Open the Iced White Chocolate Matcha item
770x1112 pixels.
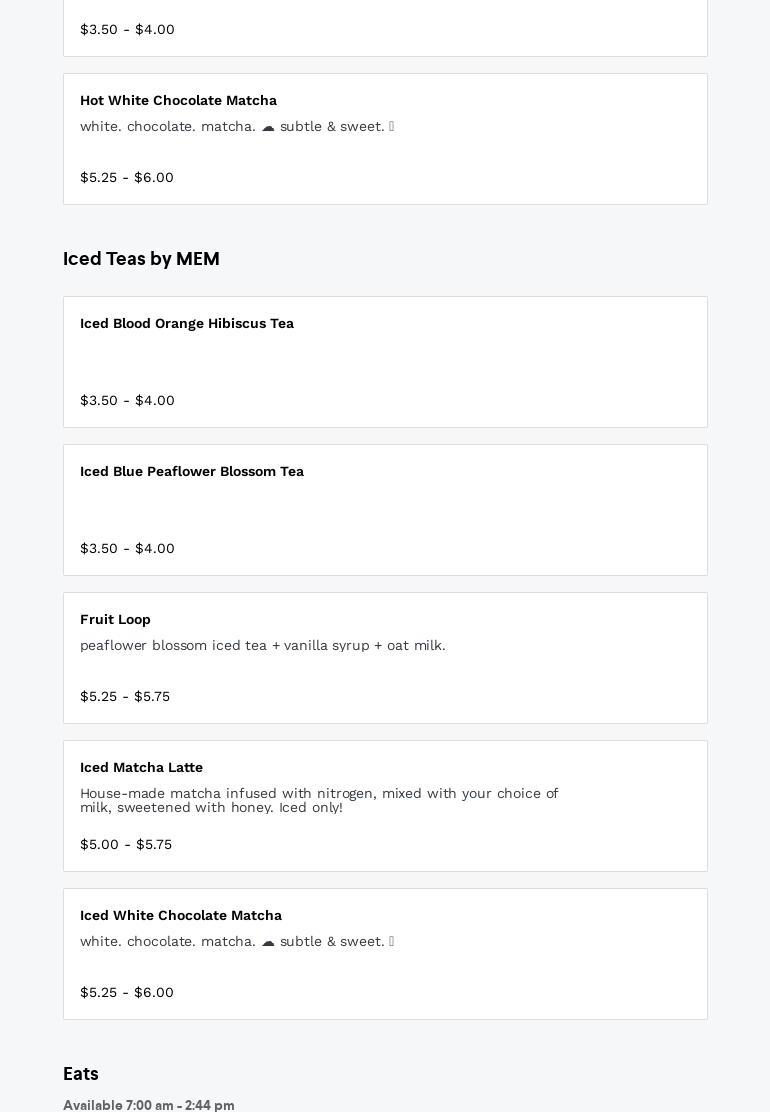tap(181, 916)
